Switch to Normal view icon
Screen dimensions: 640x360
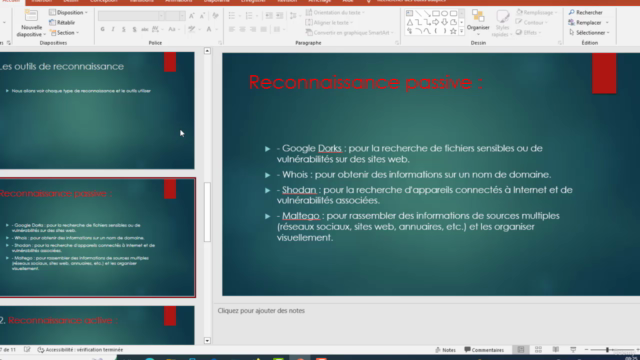click(521, 350)
